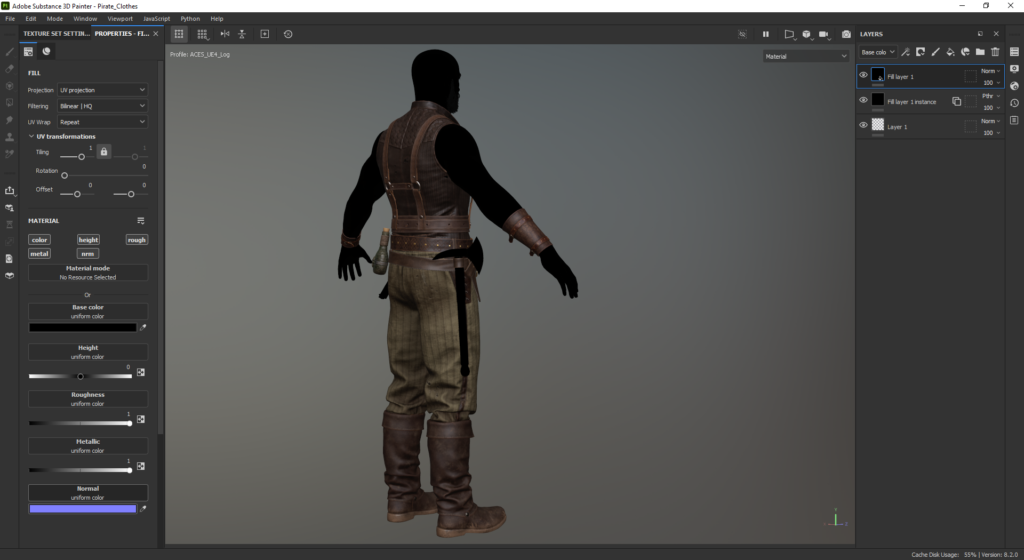This screenshot has height=560, width=1024.
Task: Open the UV Wrap dropdown showing Repeat
Action: pyautogui.click(x=103, y=122)
